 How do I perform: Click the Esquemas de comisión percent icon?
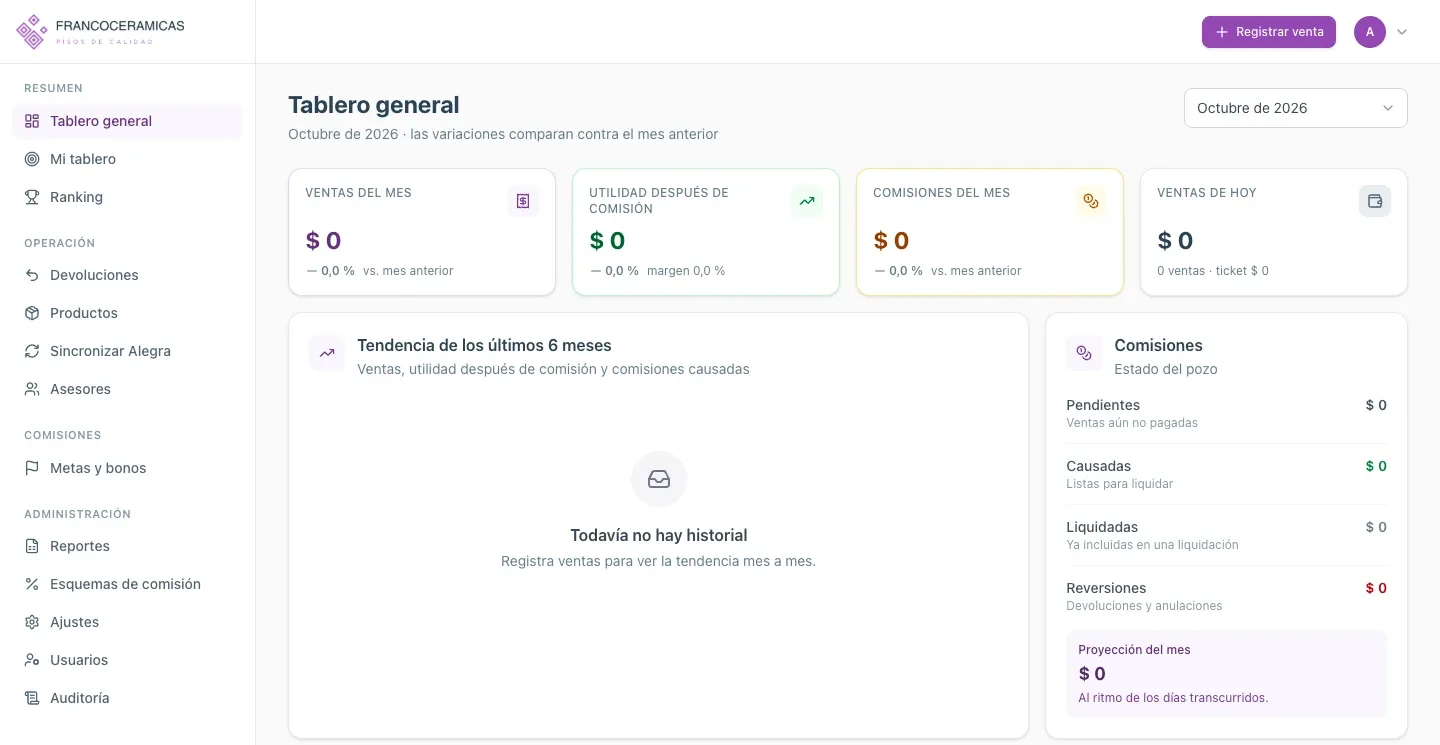pos(32,584)
